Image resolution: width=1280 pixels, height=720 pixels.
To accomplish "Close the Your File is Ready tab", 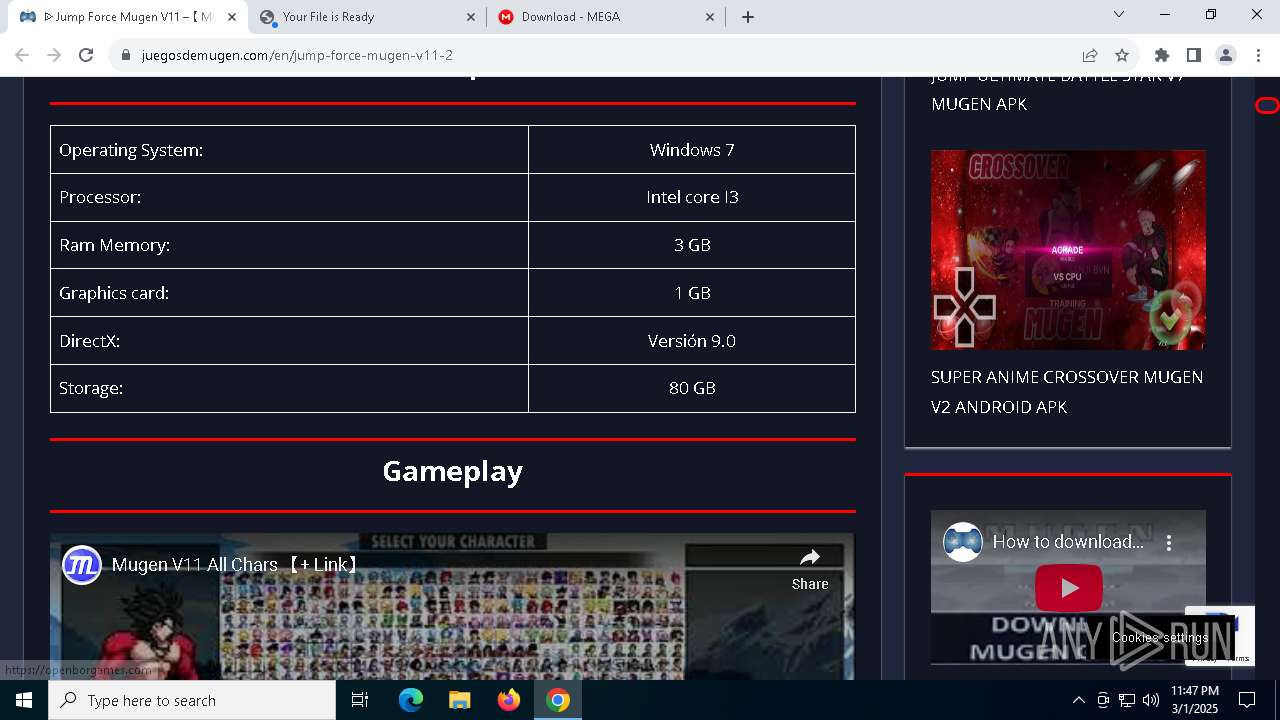I will click(471, 17).
